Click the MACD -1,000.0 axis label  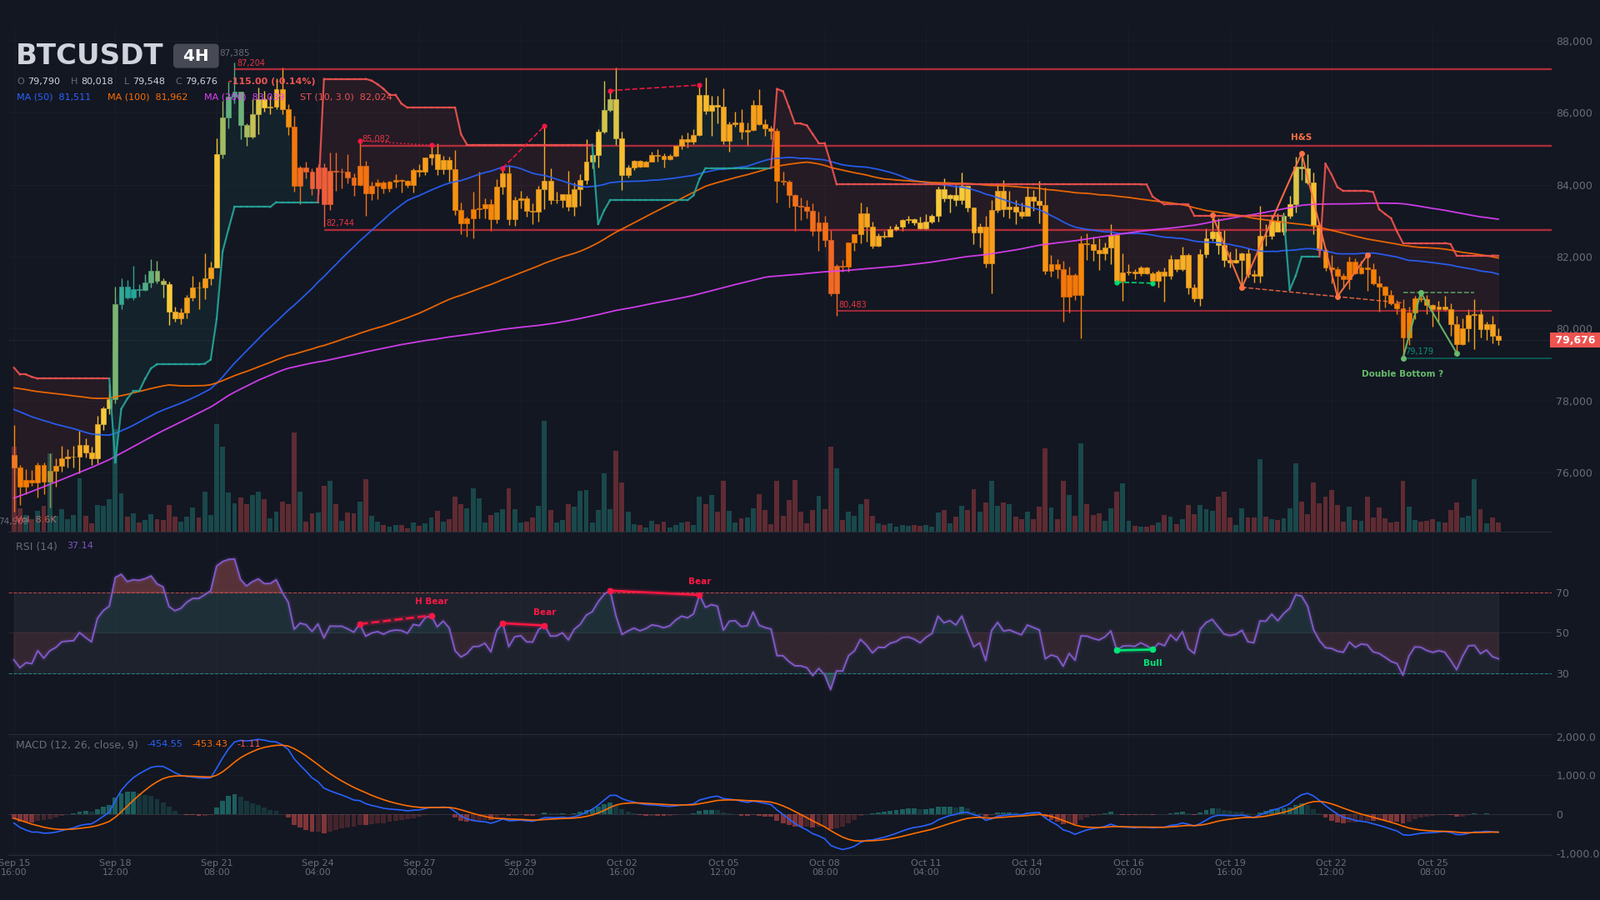[1576, 854]
